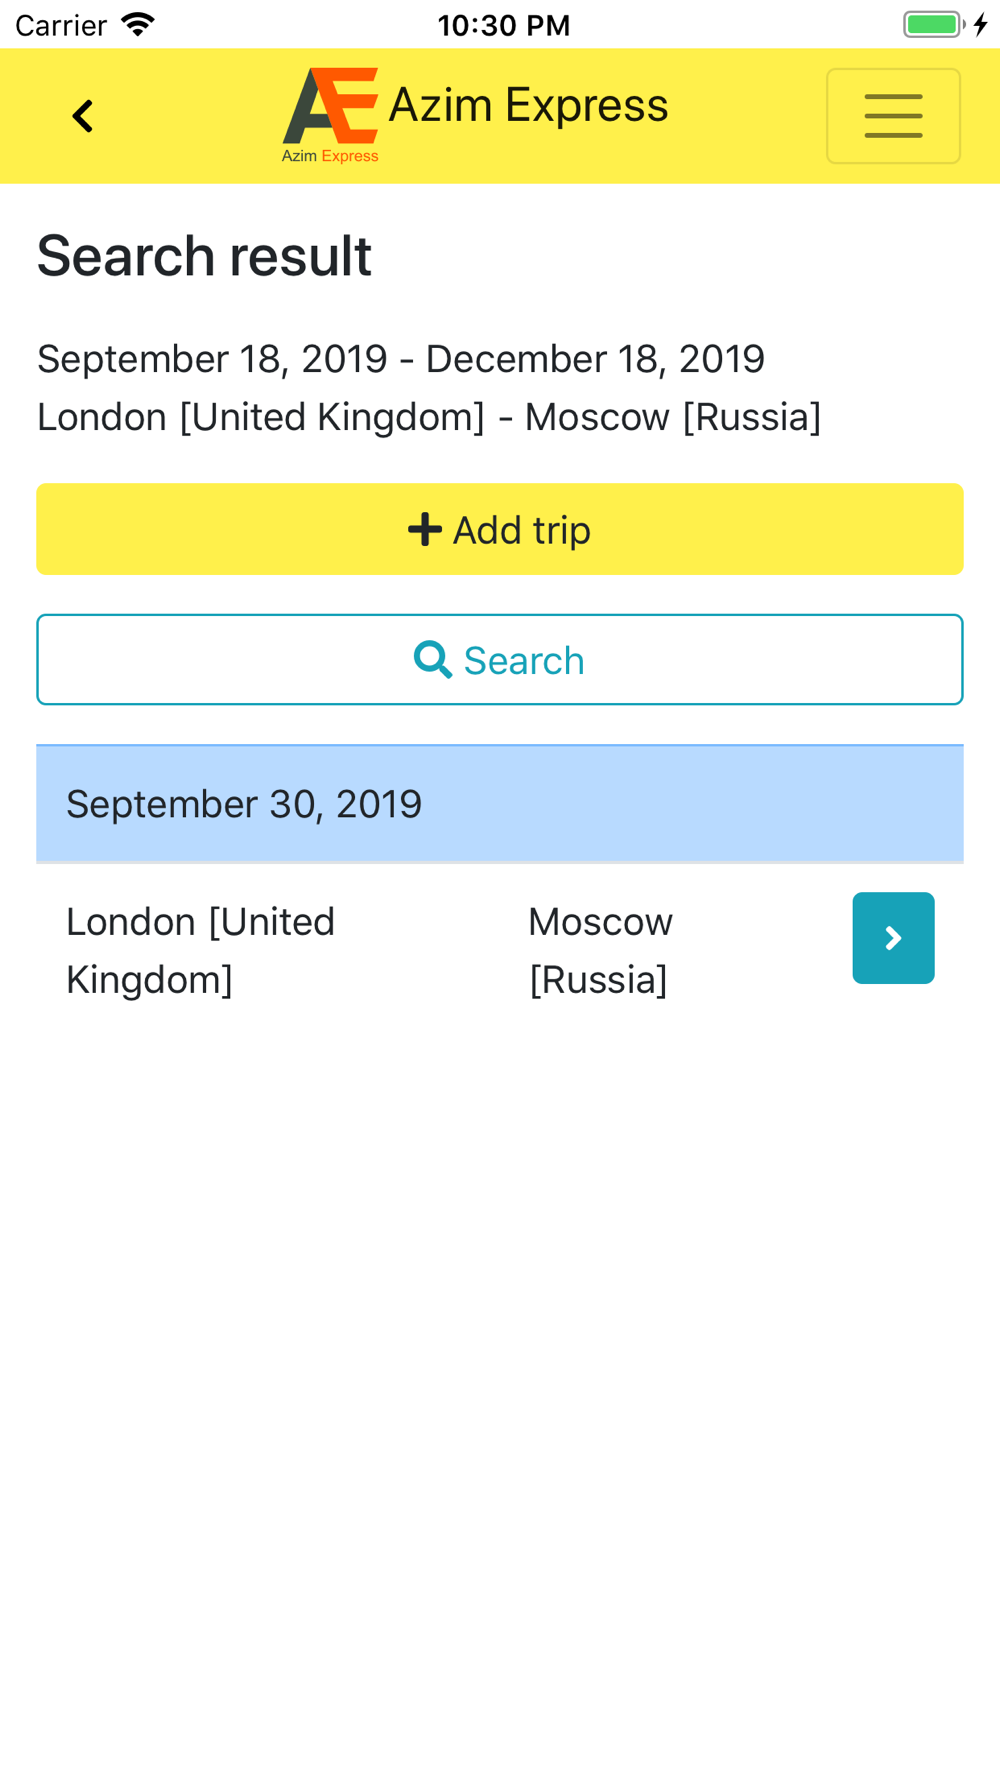
Task: Open the hamburger menu
Action: click(x=893, y=116)
